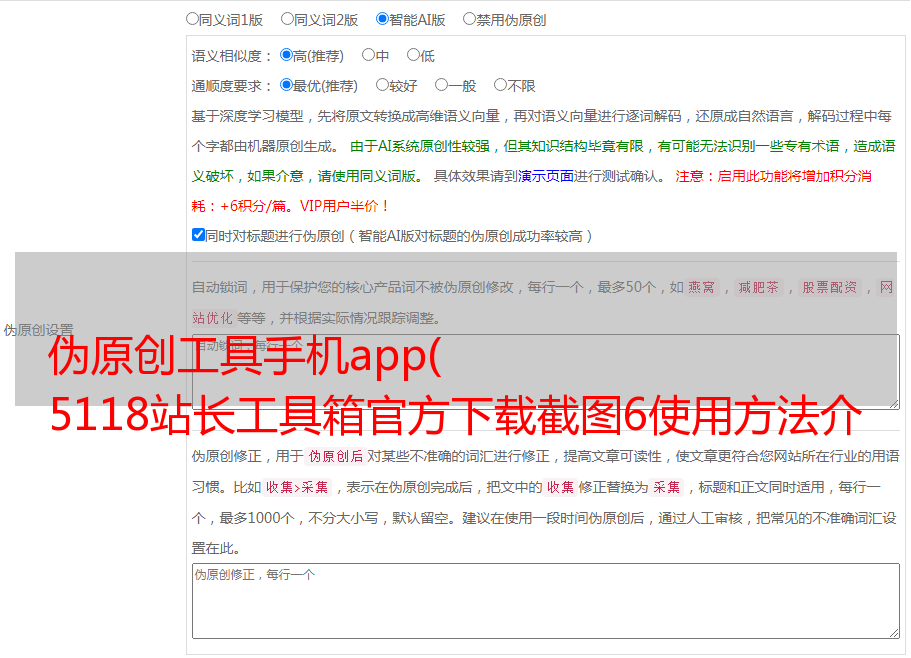This screenshot has height=658, width=911.
Task: Click the 伪原创修正 text area resize handle
Action: pyautogui.click(x=893, y=632)
